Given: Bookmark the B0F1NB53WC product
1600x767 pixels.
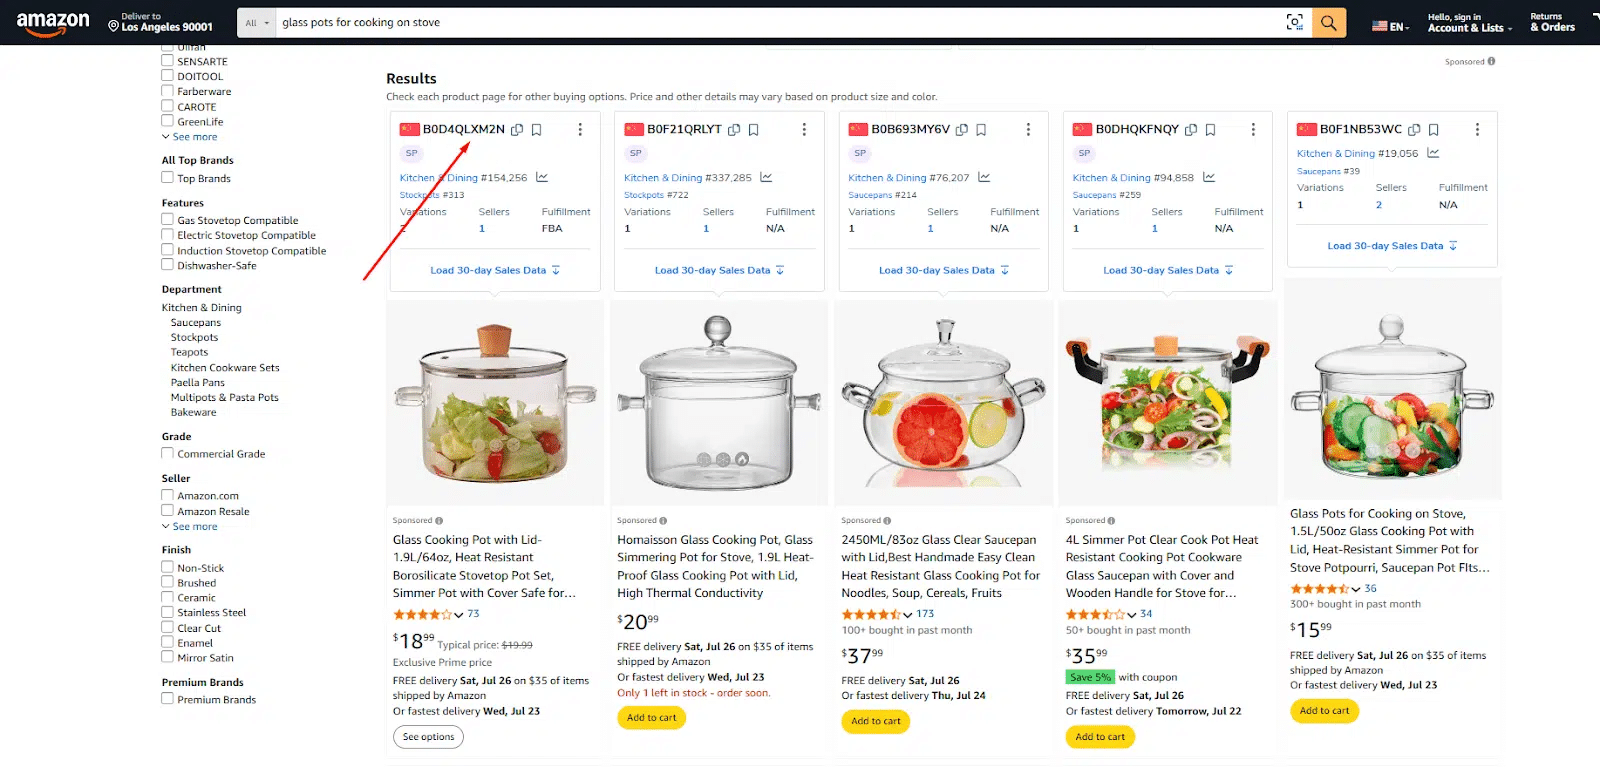Looking at the screenshot, I should pos(1433,130).
